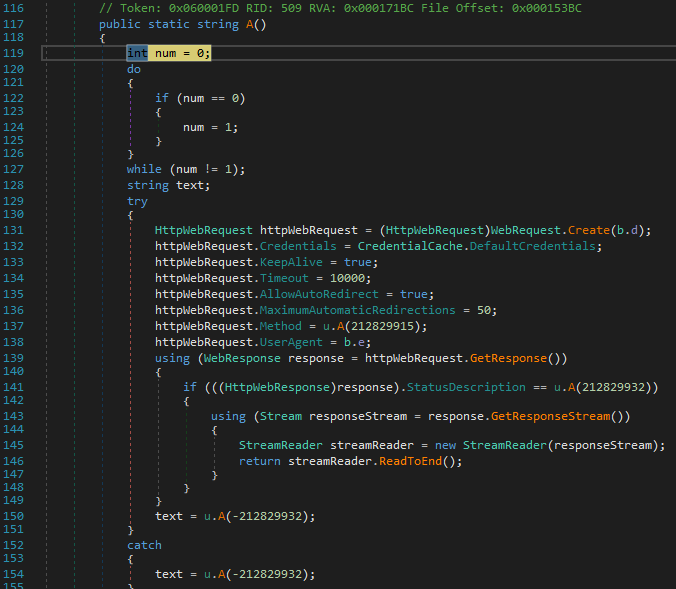This screenshot has width=676, height=589.
Task: Click the Timeout property on httpWebRequest
Action: 284,278
